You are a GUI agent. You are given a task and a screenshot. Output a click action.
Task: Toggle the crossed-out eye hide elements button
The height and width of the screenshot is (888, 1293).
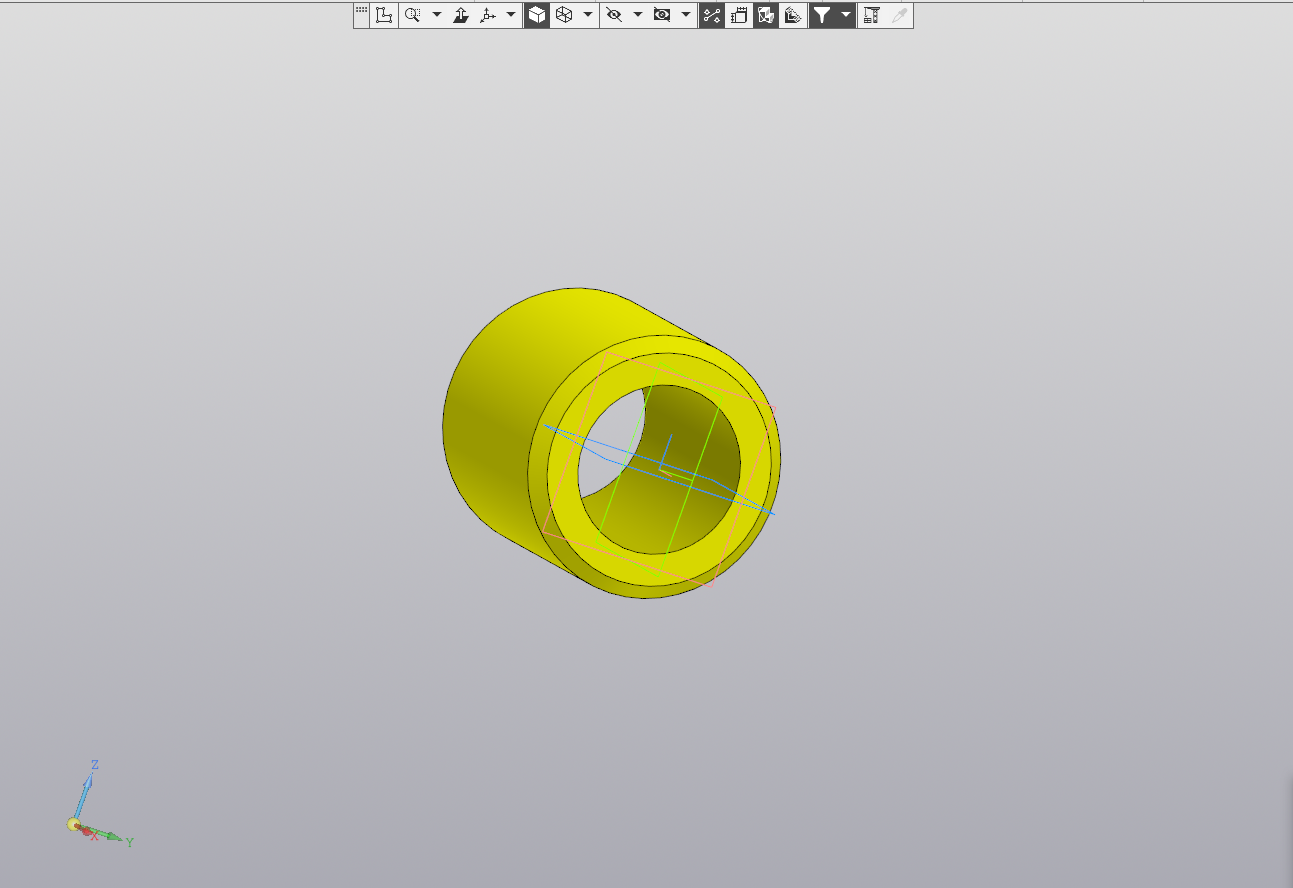click(614, 15)
